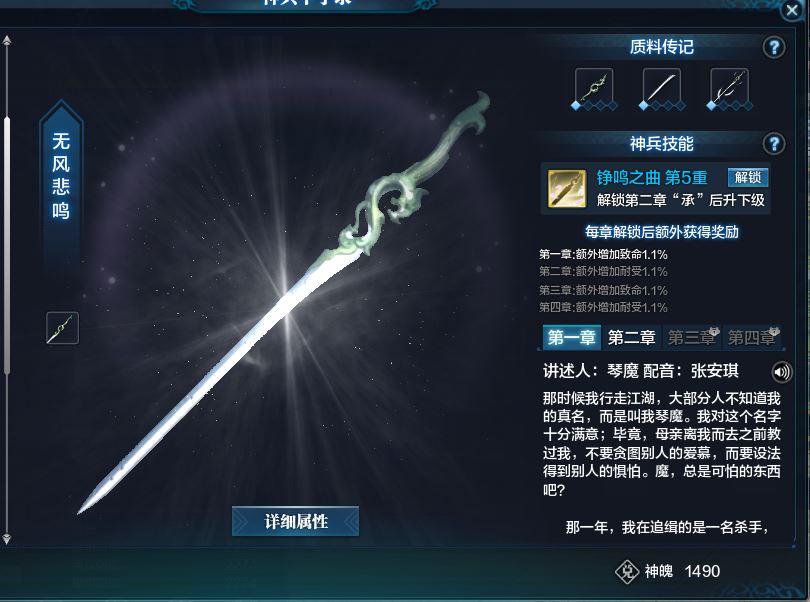The image size is (810, 602).
Task: Switch to 第二章 tab
Action: (x=631, y=337)
